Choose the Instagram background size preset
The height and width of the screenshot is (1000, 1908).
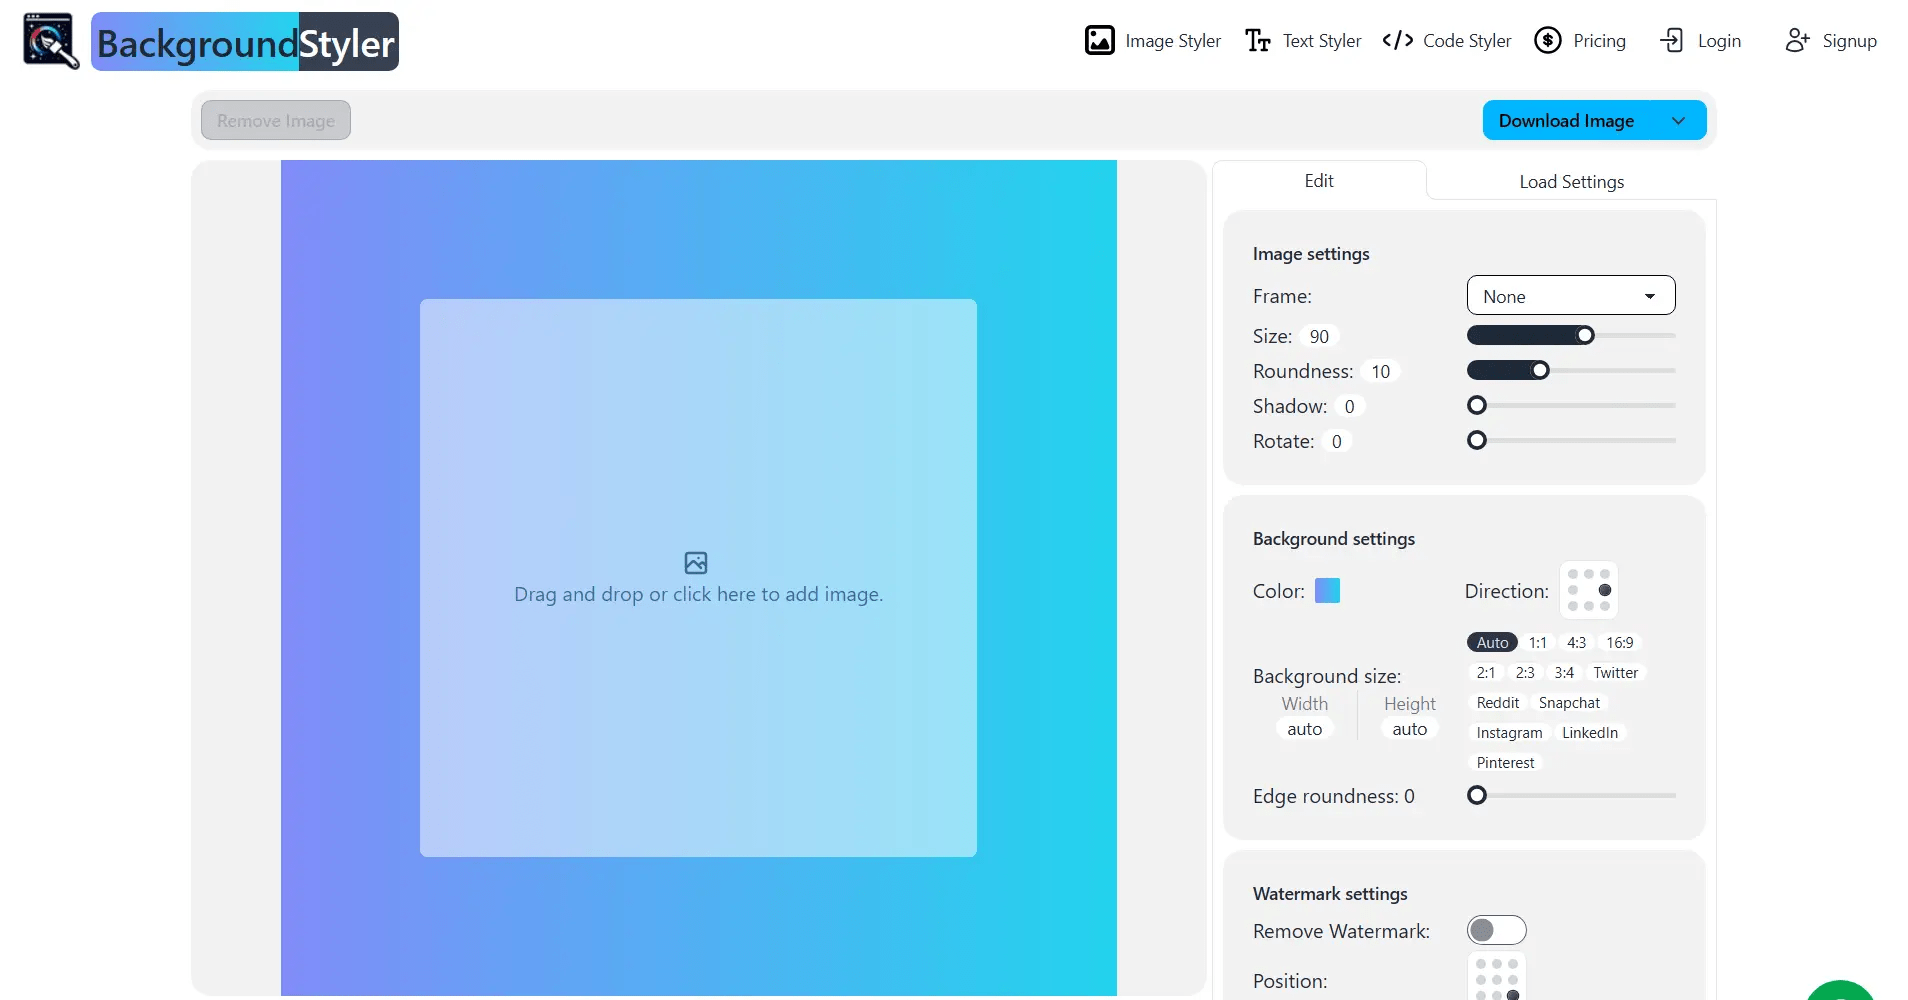point(1508,733)
